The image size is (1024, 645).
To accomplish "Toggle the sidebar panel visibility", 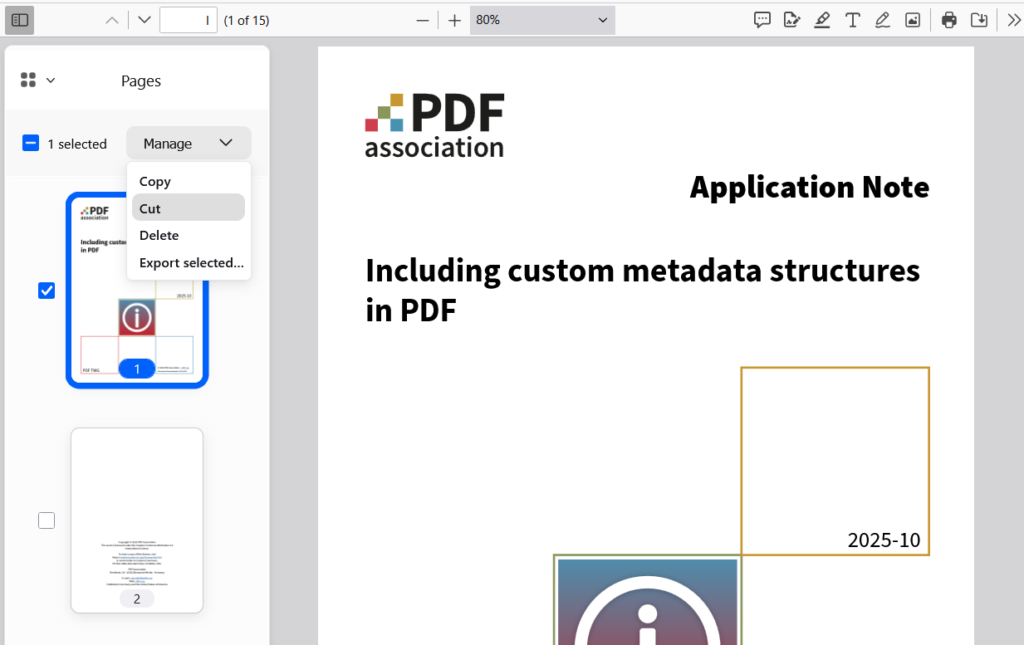I will 19,19.
